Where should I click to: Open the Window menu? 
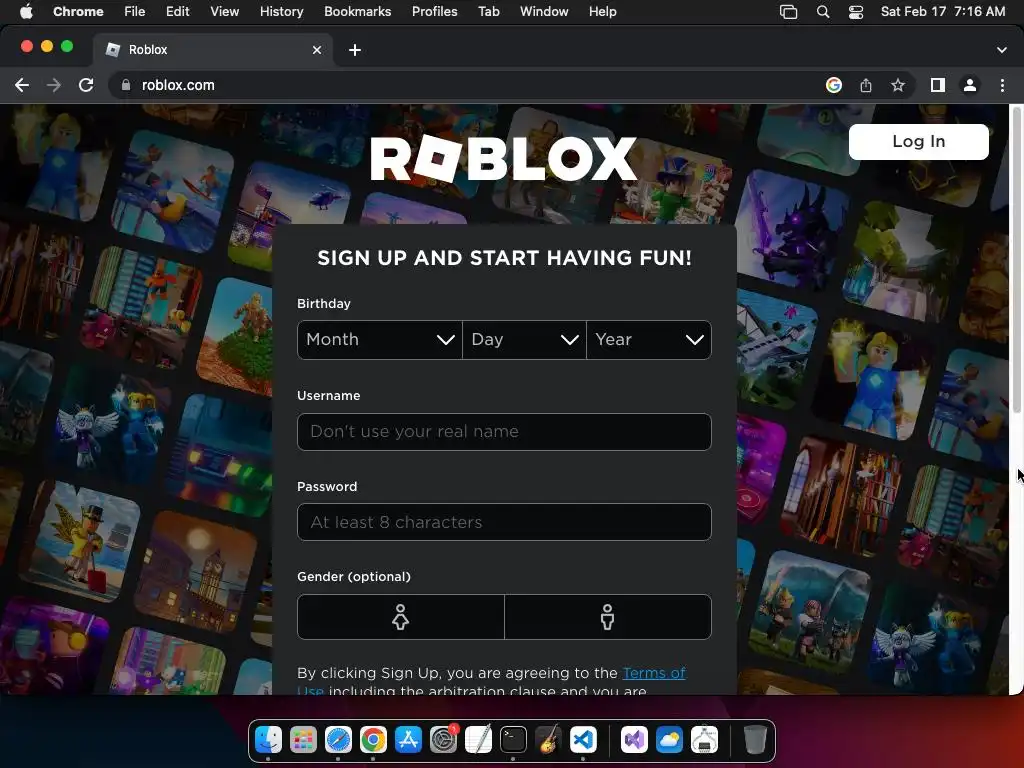pyautogui.click(x=544, y=11)
